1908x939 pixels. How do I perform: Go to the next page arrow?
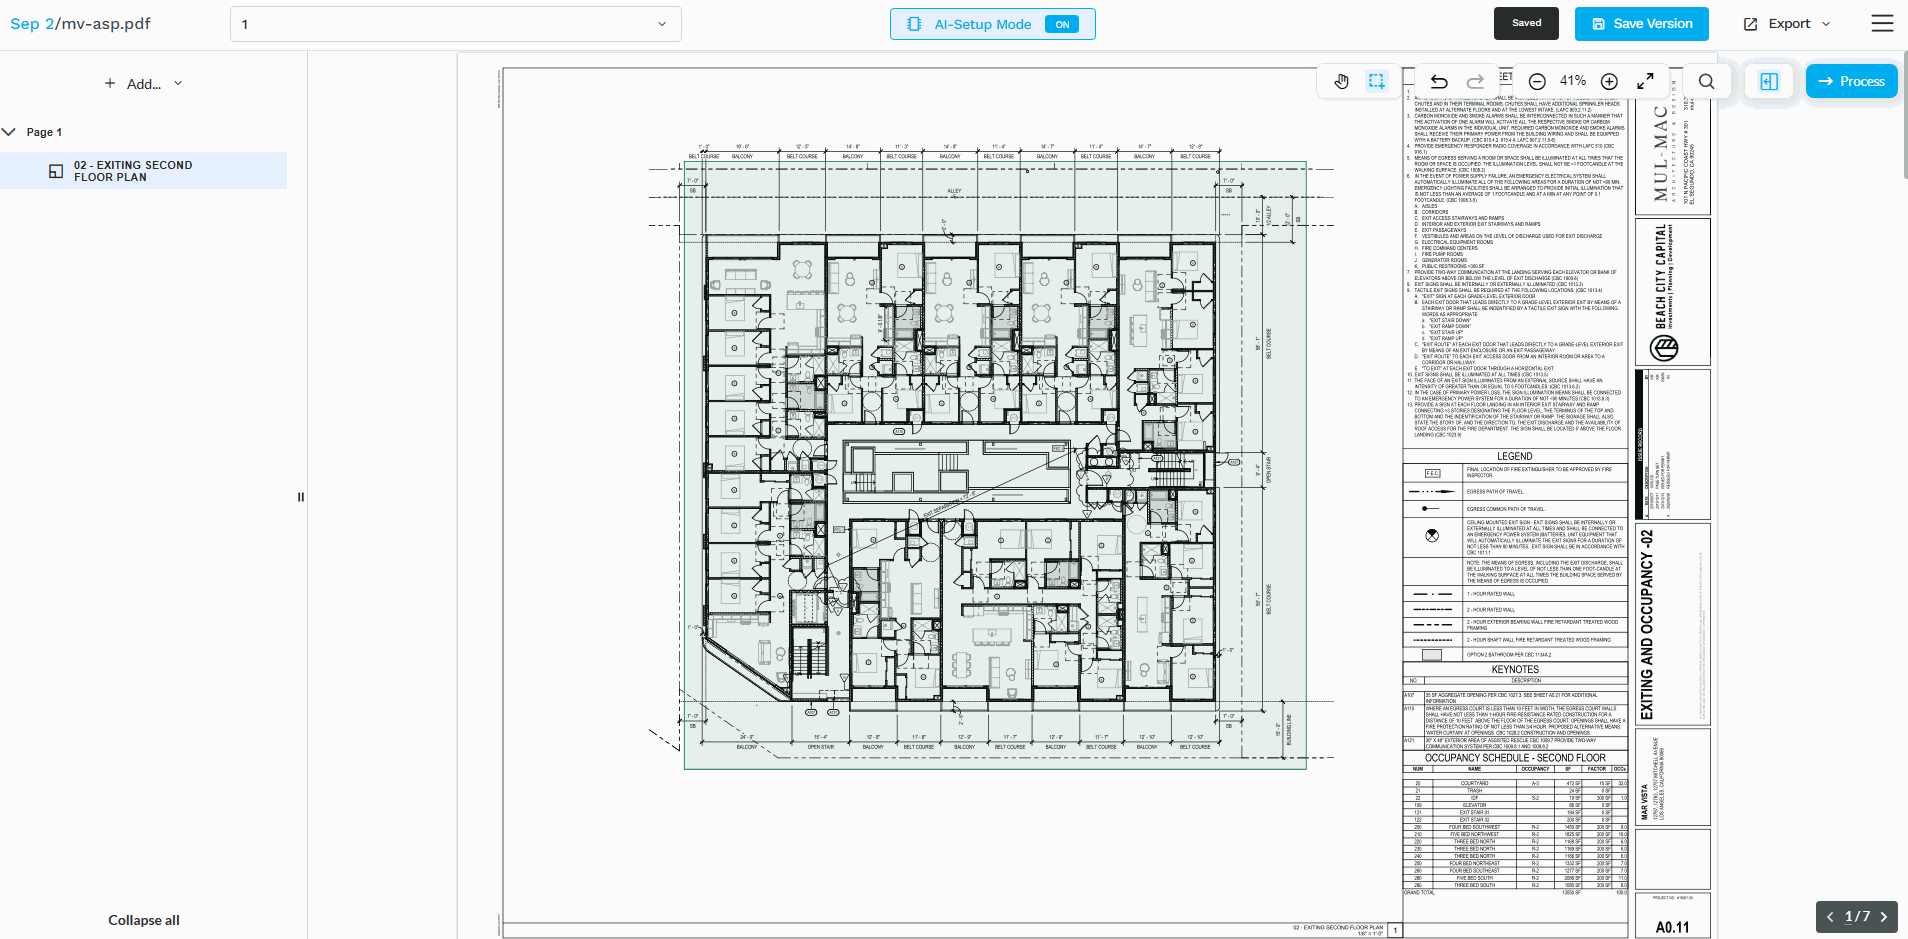[x=1884, y=917]
